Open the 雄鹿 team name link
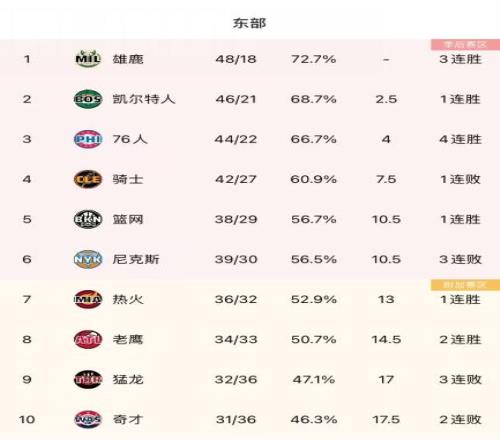This screenshot has height=440, width=500. tap(128, 59)
